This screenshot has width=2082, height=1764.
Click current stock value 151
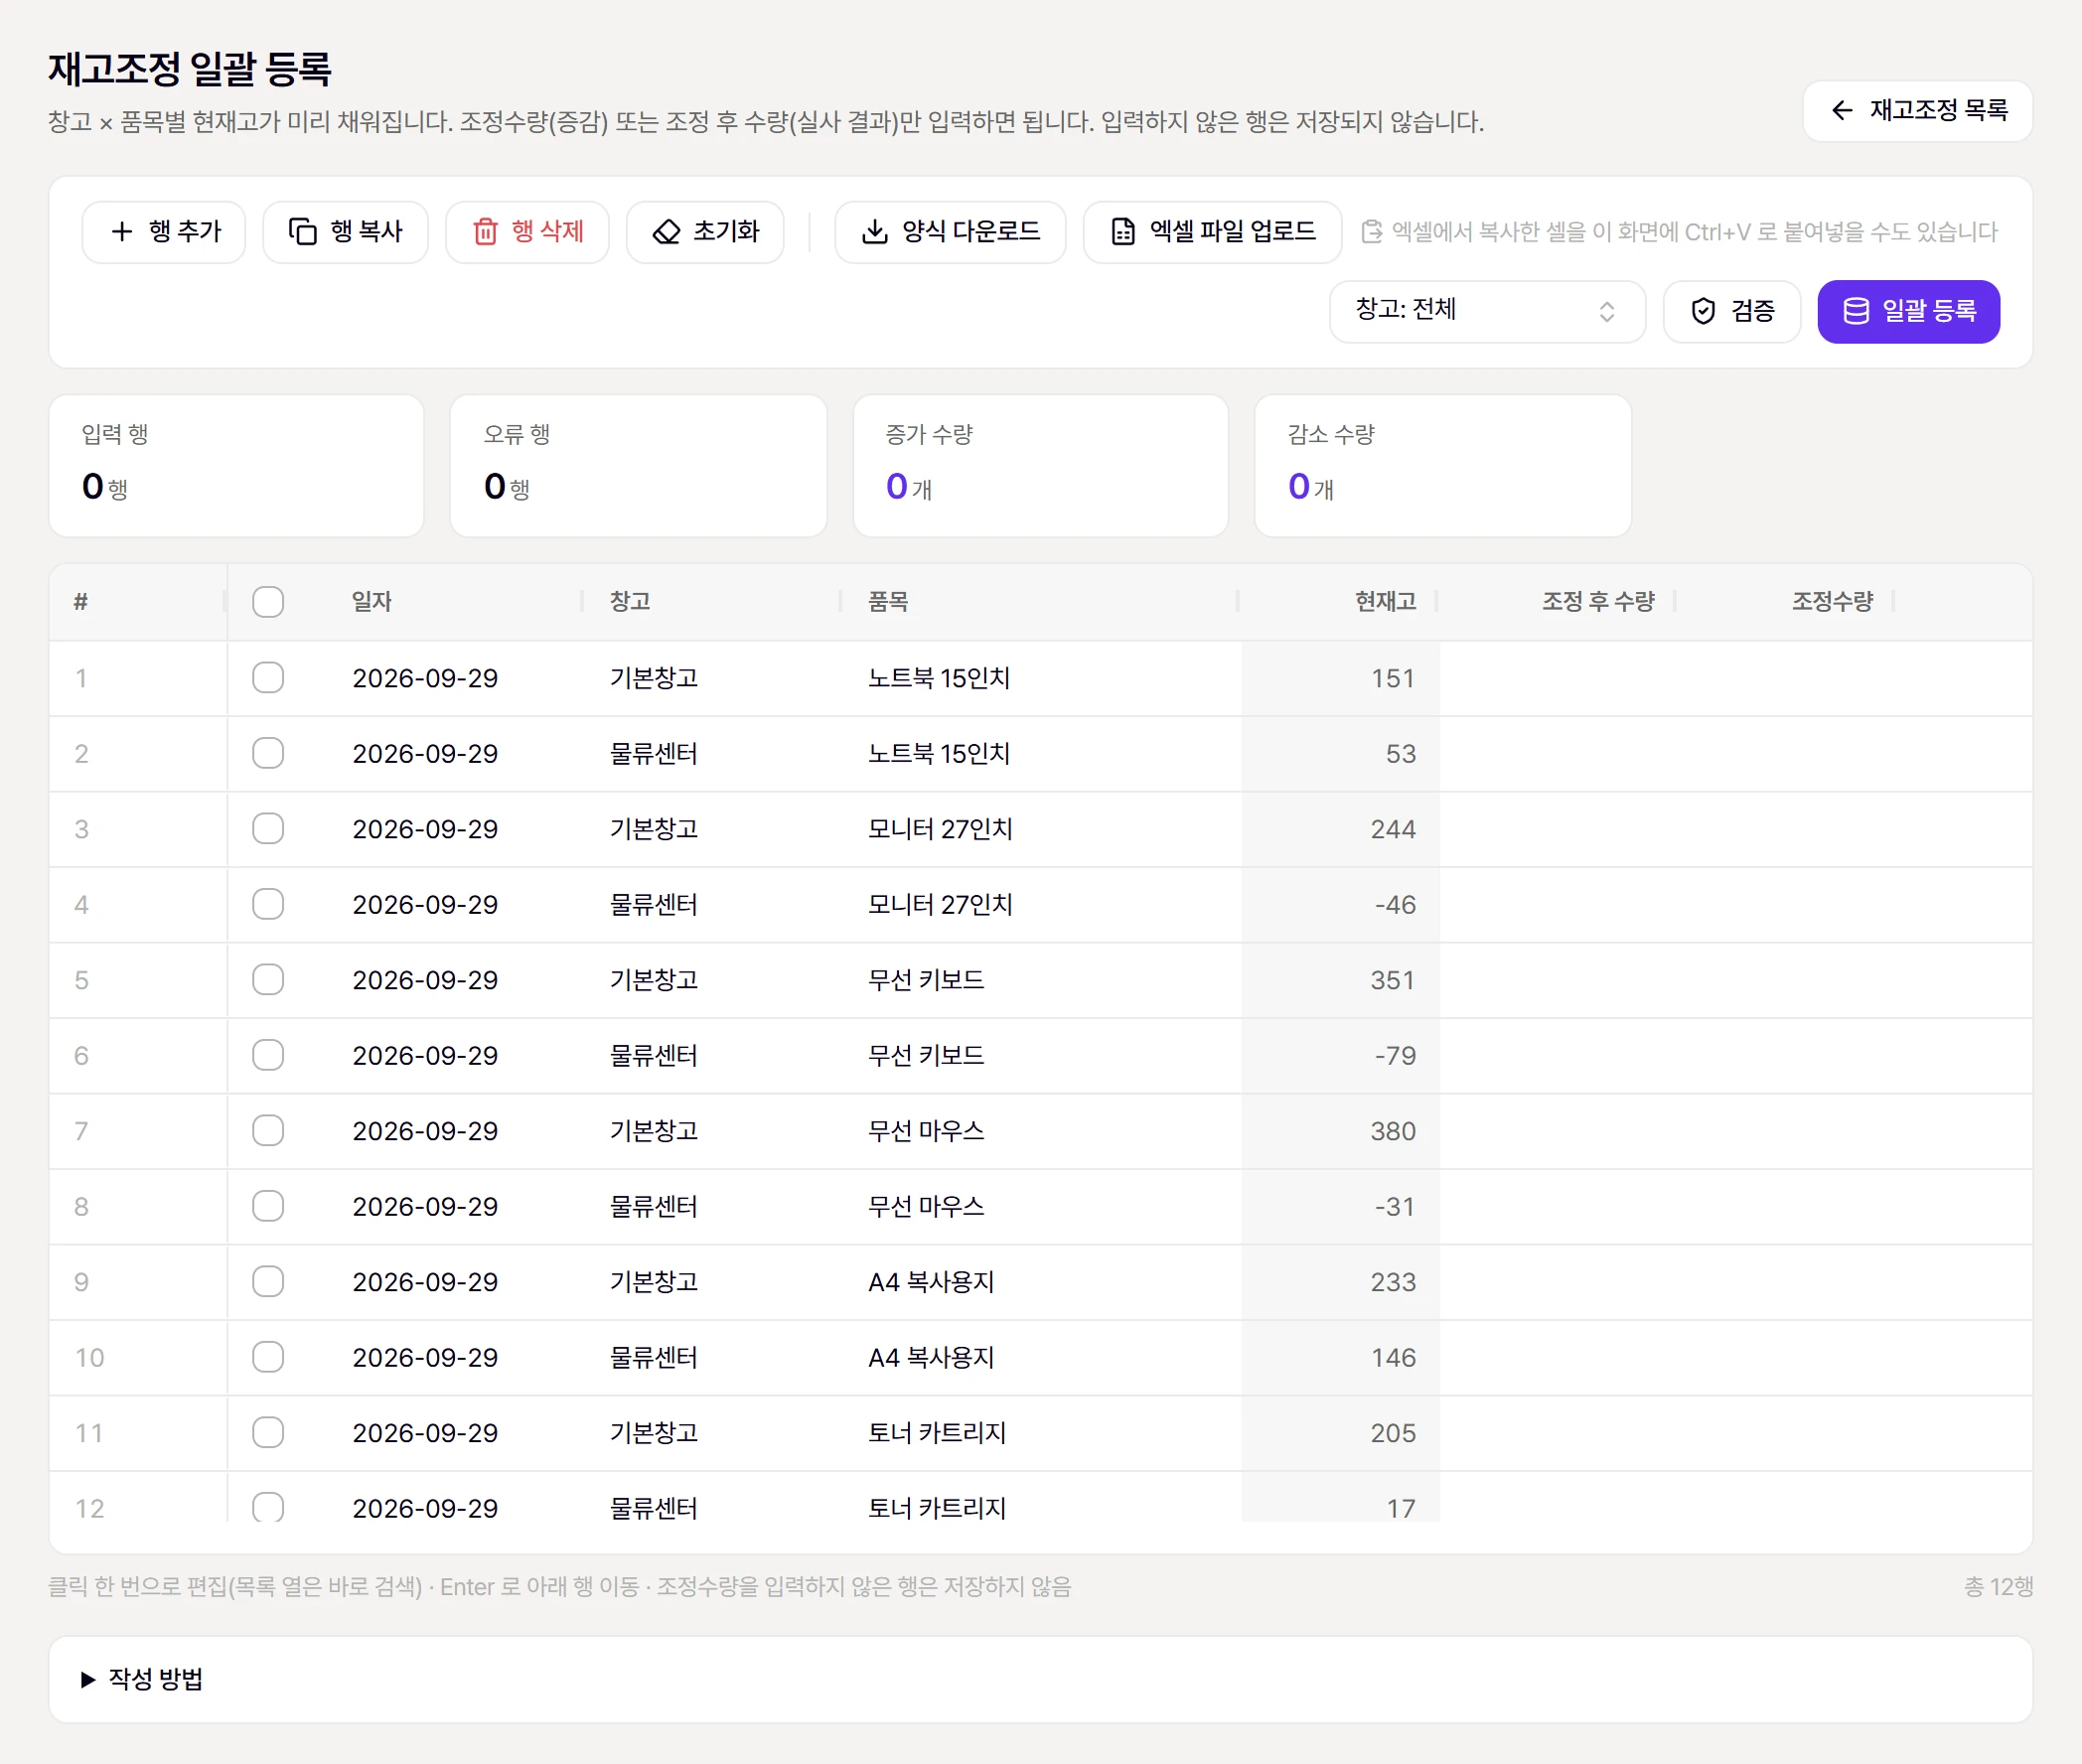pos(1393,678)
